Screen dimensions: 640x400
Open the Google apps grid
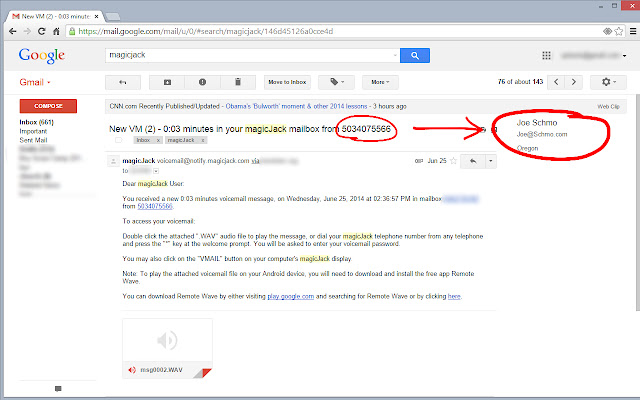(x=546, y=56)
